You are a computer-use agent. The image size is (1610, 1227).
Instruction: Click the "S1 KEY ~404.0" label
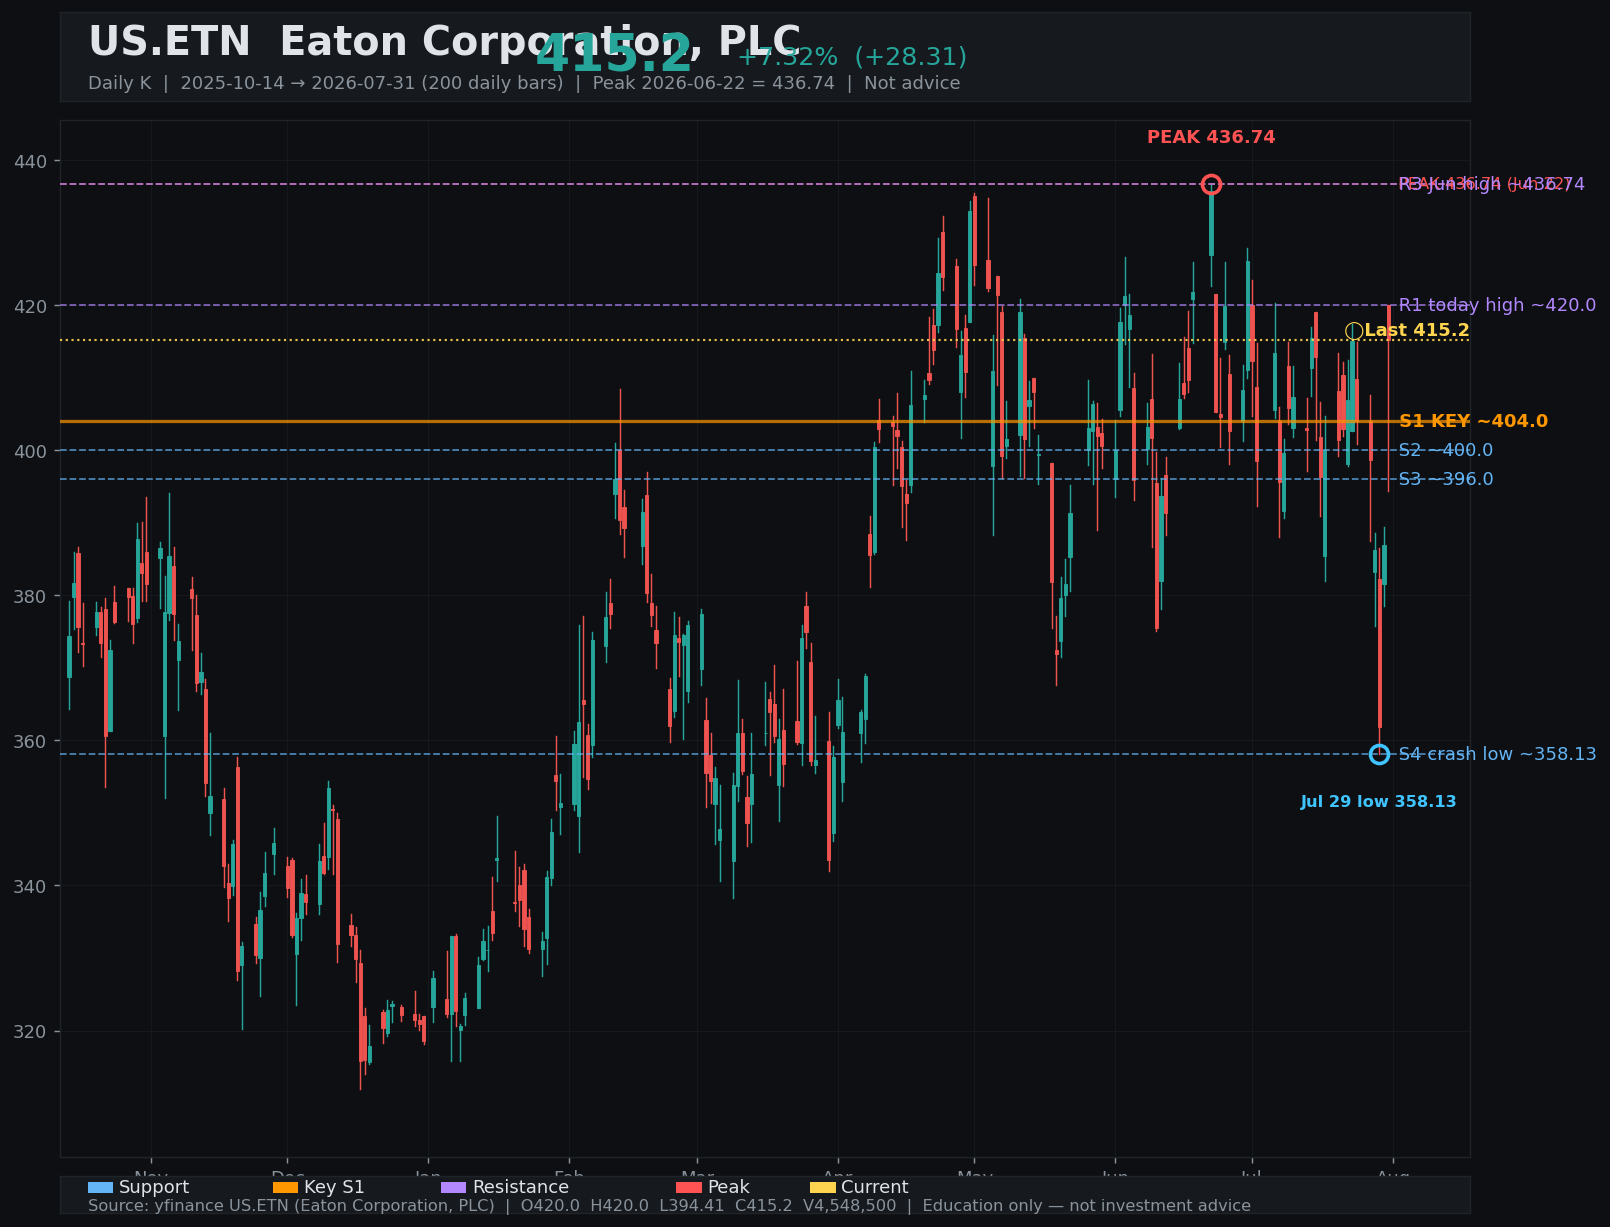1473,421
